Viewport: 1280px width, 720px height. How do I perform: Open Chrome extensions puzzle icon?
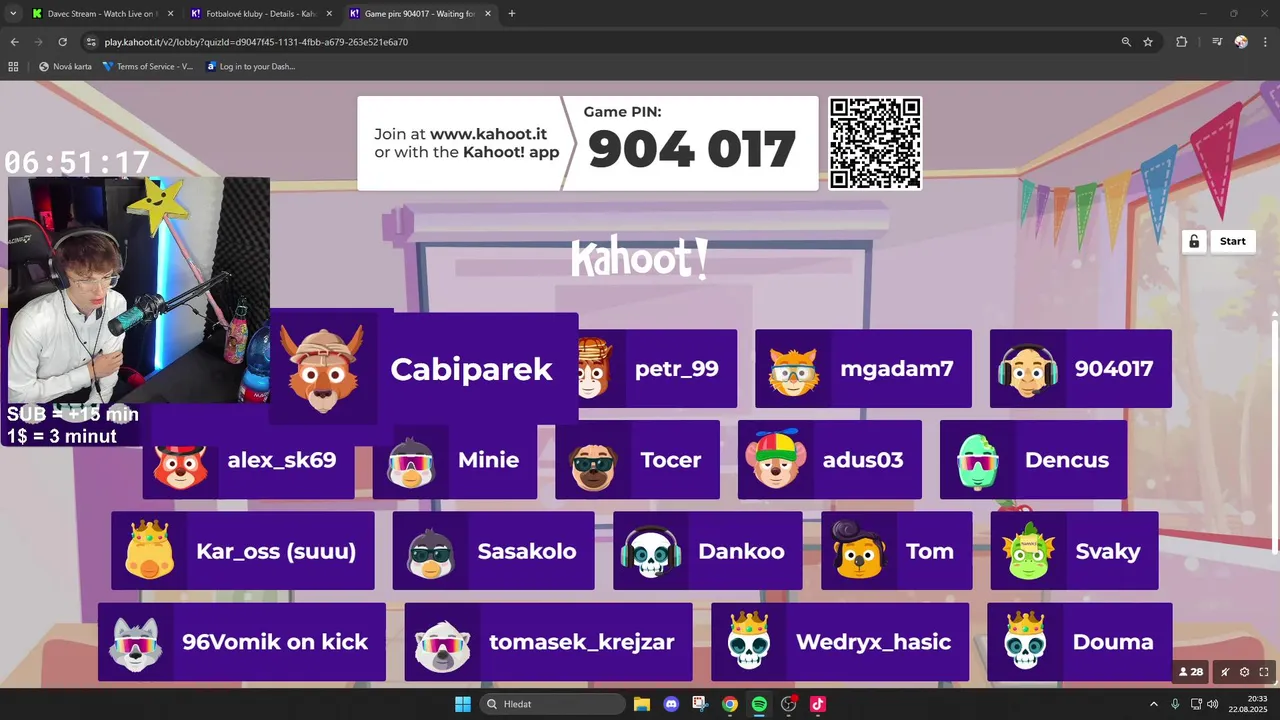click(1181, 42)
